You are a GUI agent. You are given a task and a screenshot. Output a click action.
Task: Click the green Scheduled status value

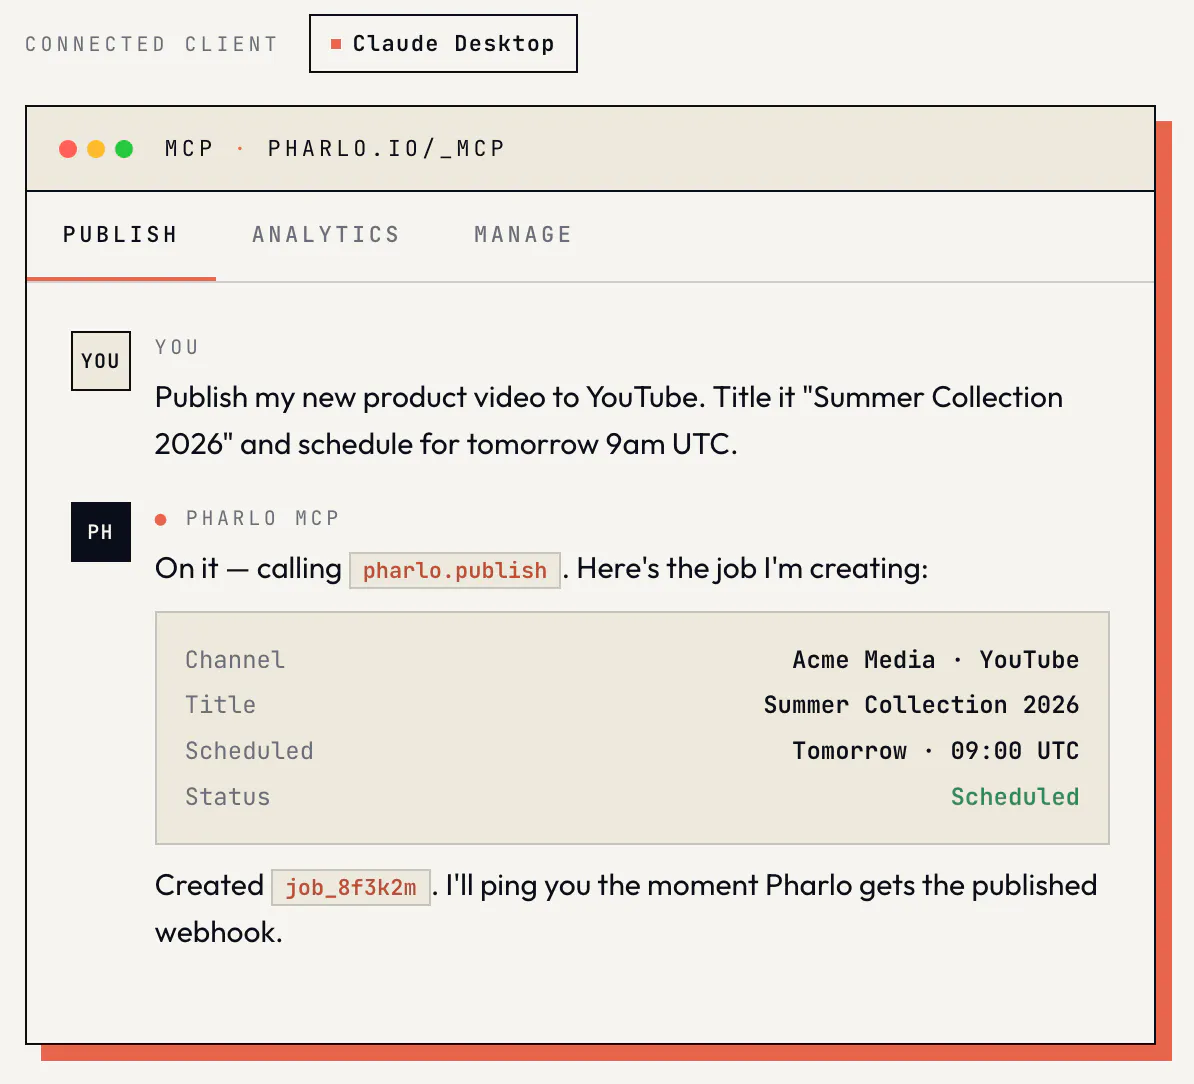(x=1014, y=797)
